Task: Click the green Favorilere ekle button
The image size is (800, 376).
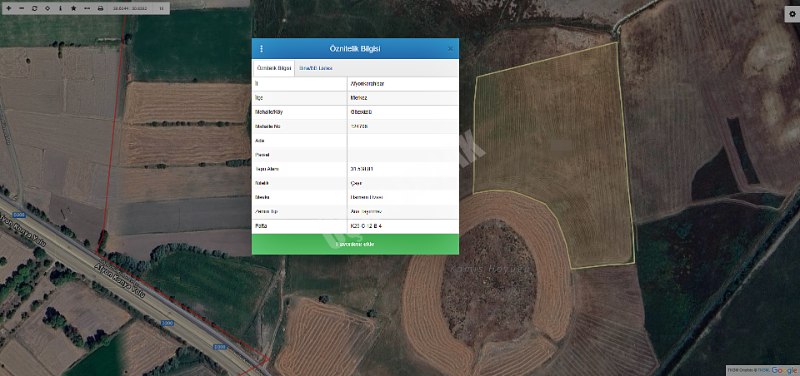Action: (x=355, y=244)
